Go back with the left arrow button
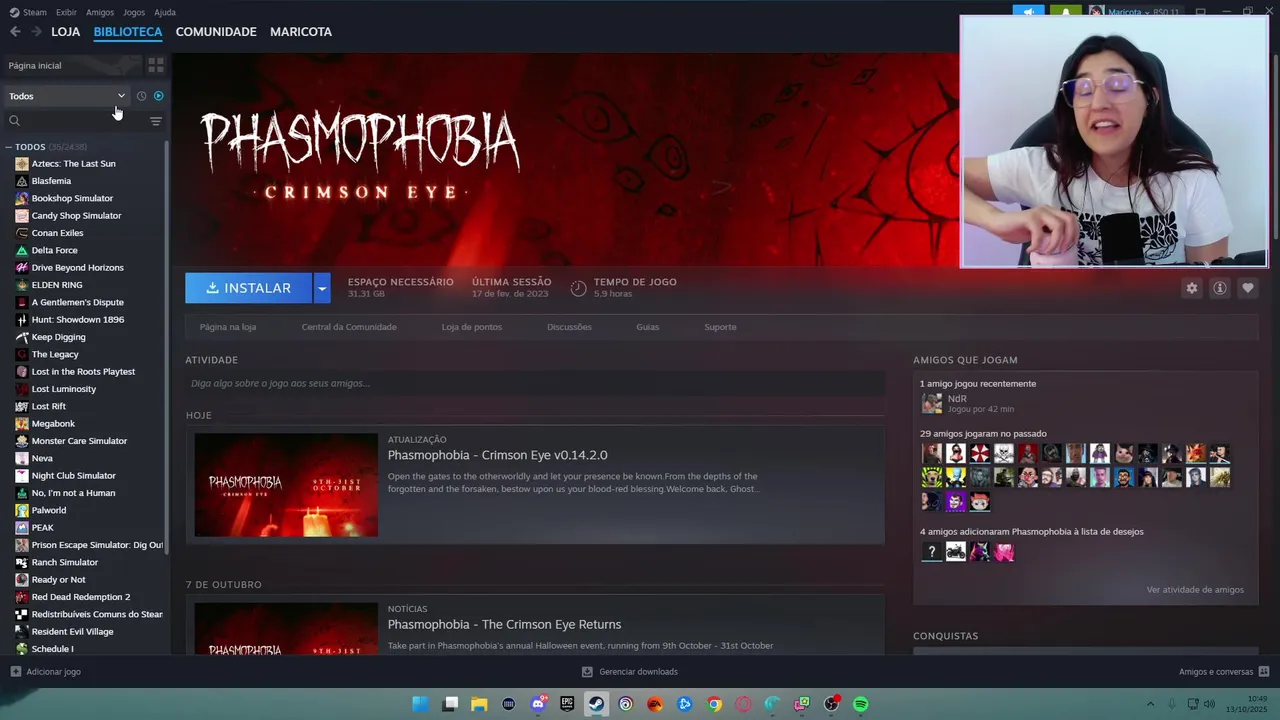The image size is (1280, 720). tap(15, 32)
